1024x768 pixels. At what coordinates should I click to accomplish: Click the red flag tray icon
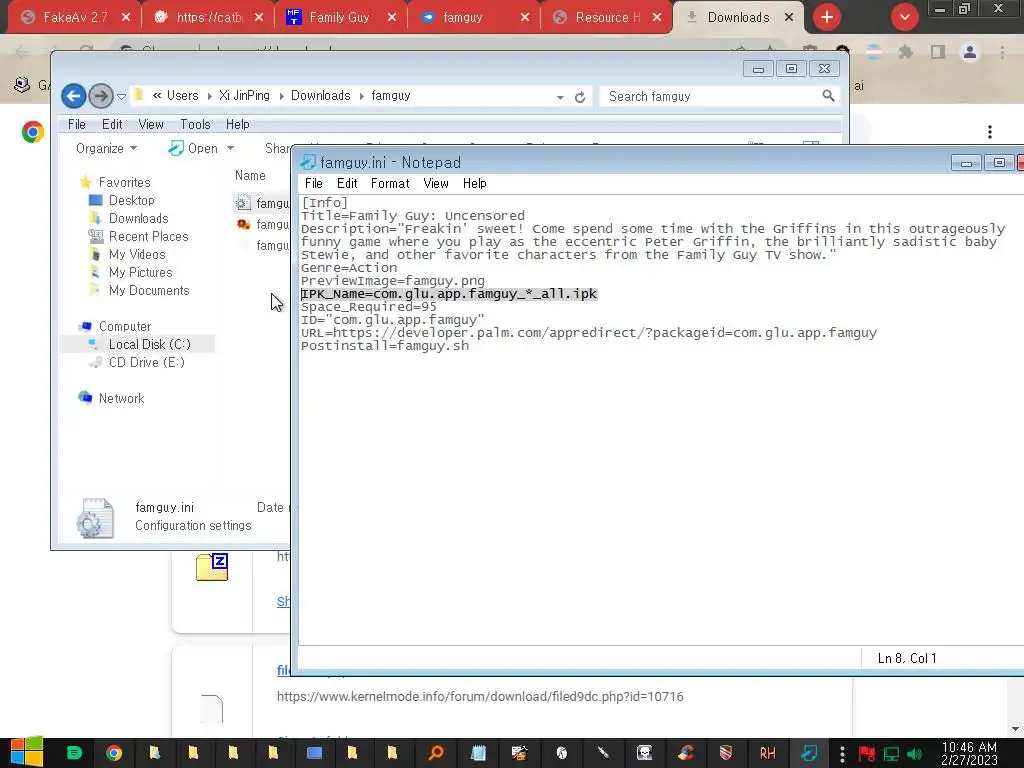pos(867,754)
